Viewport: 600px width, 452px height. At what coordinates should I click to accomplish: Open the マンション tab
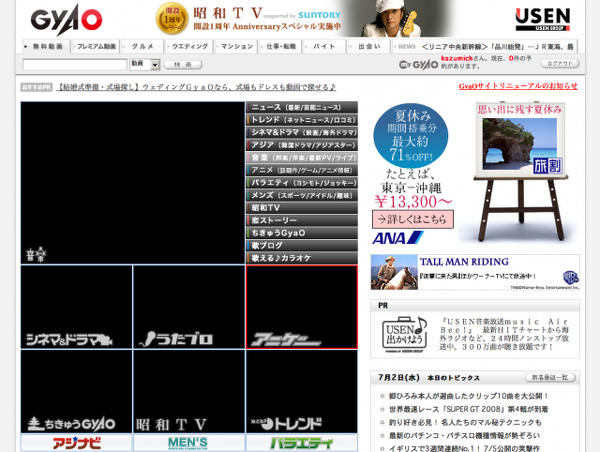pos(236,46)
